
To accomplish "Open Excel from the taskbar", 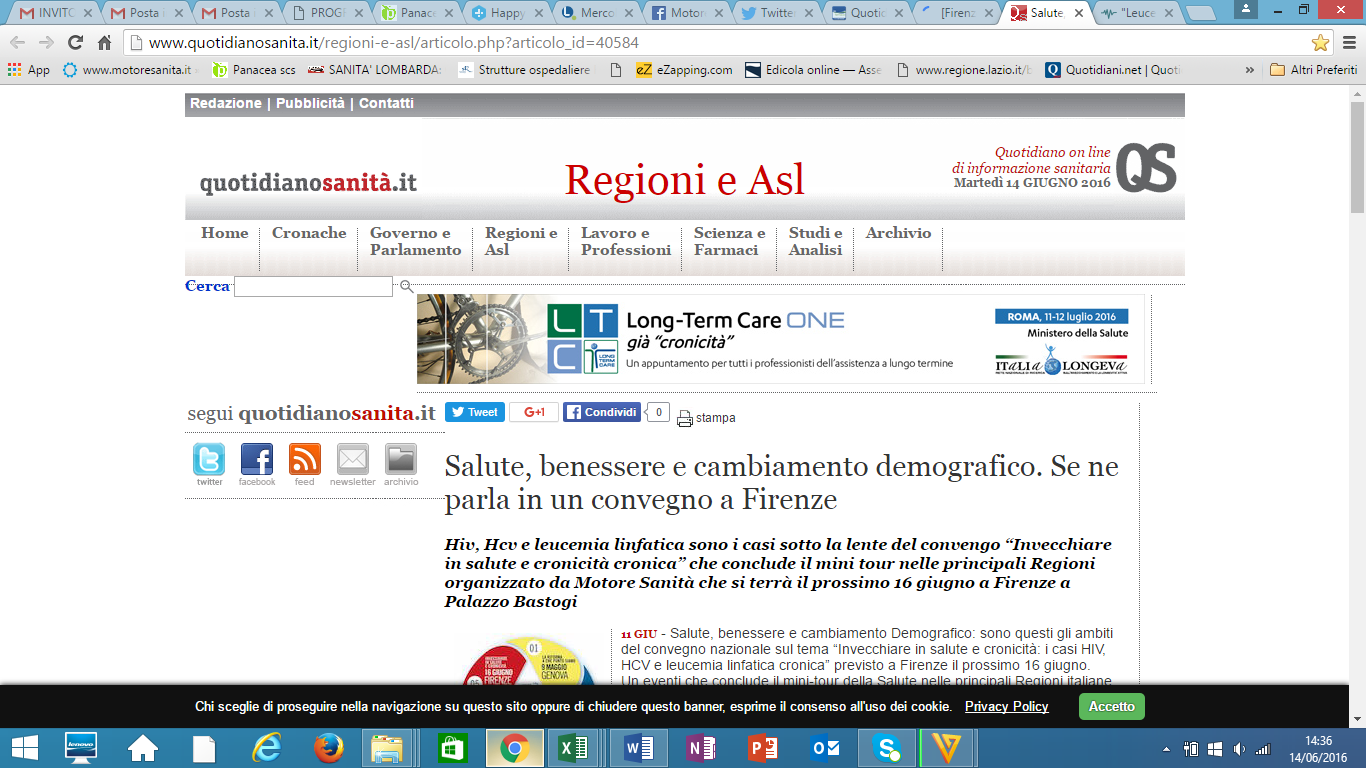I will (574, 748).
